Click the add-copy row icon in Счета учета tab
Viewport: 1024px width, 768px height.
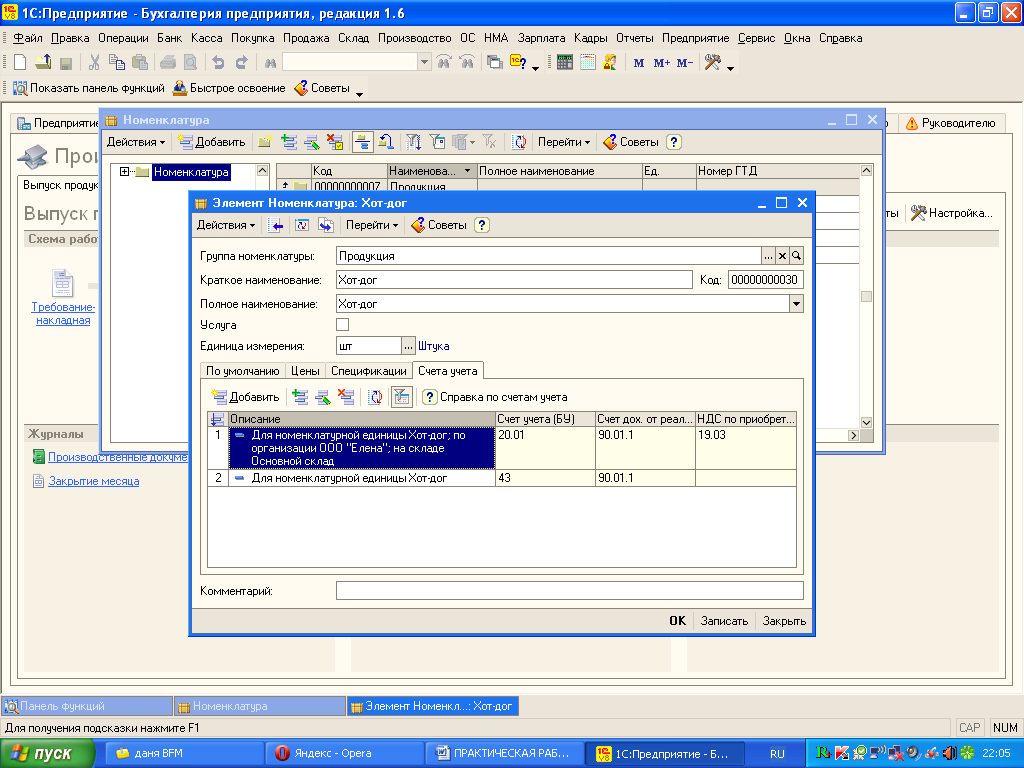(300, 397)
